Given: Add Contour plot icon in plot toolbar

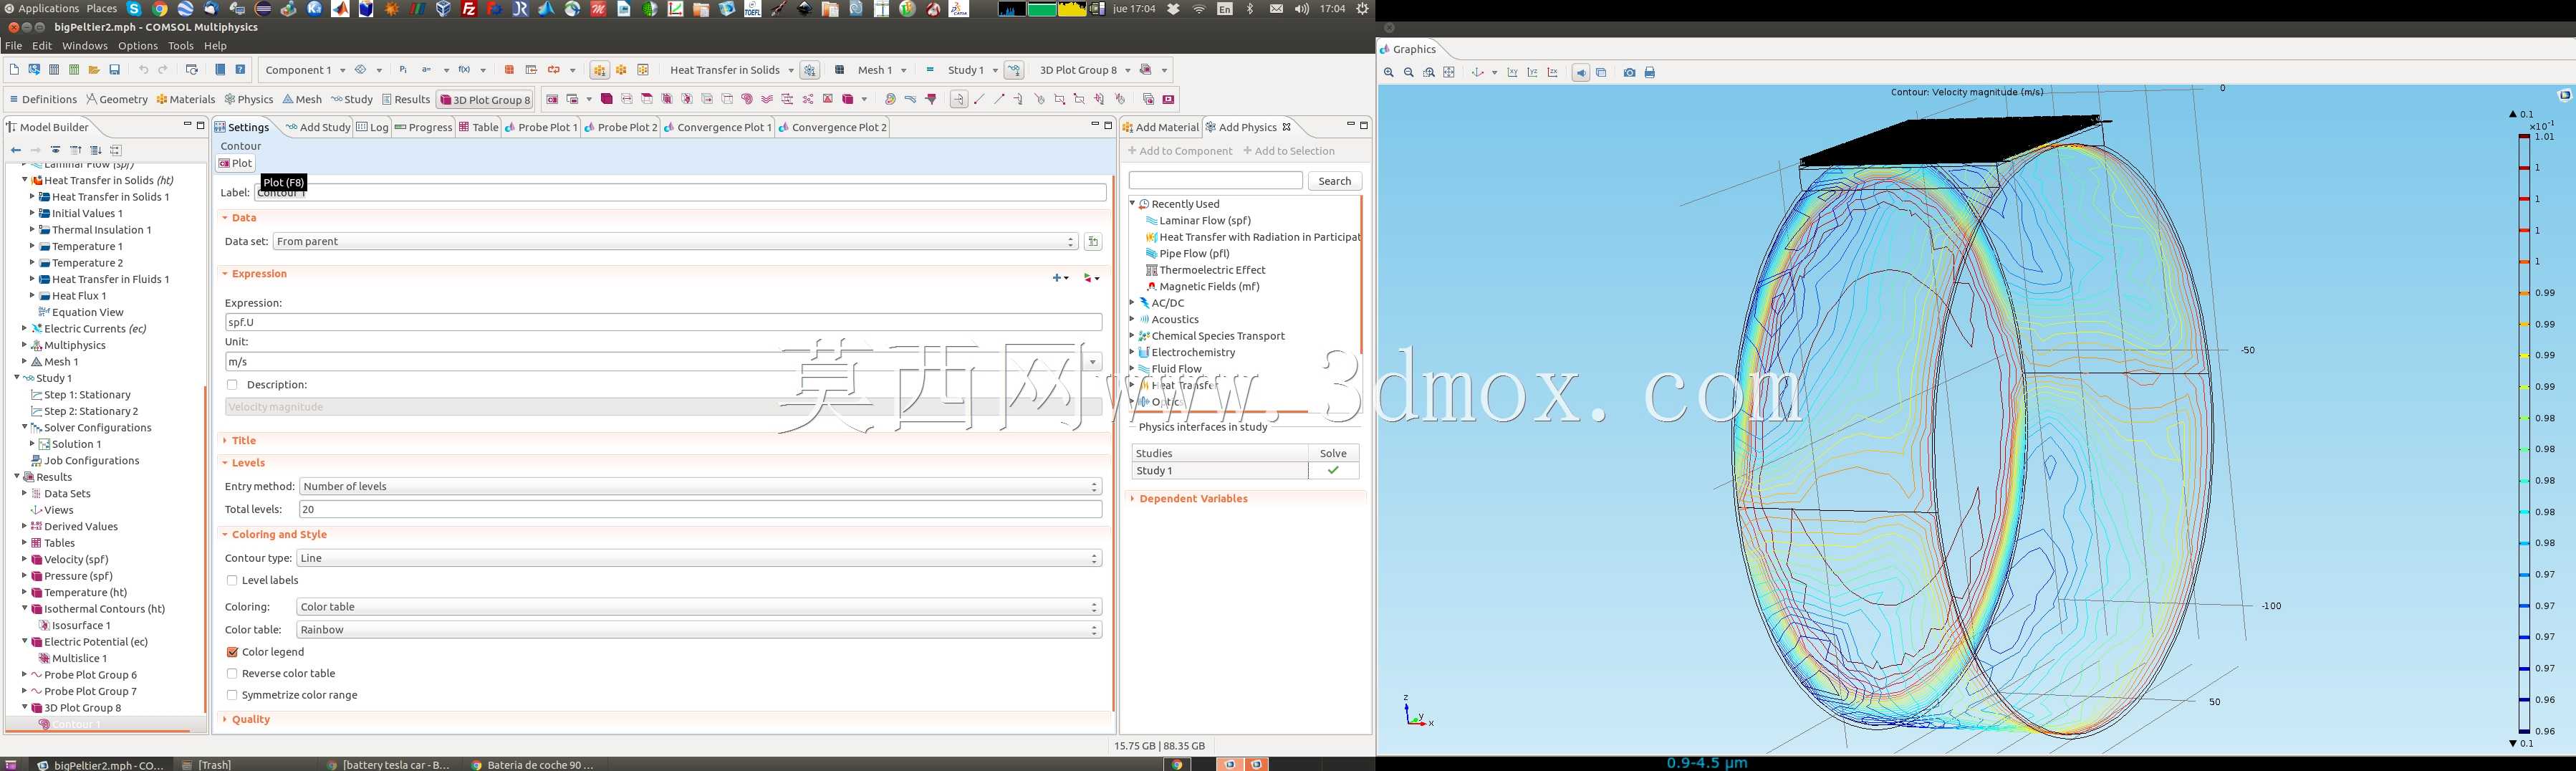Looking at the screenshot, I should tap(747, 99).
